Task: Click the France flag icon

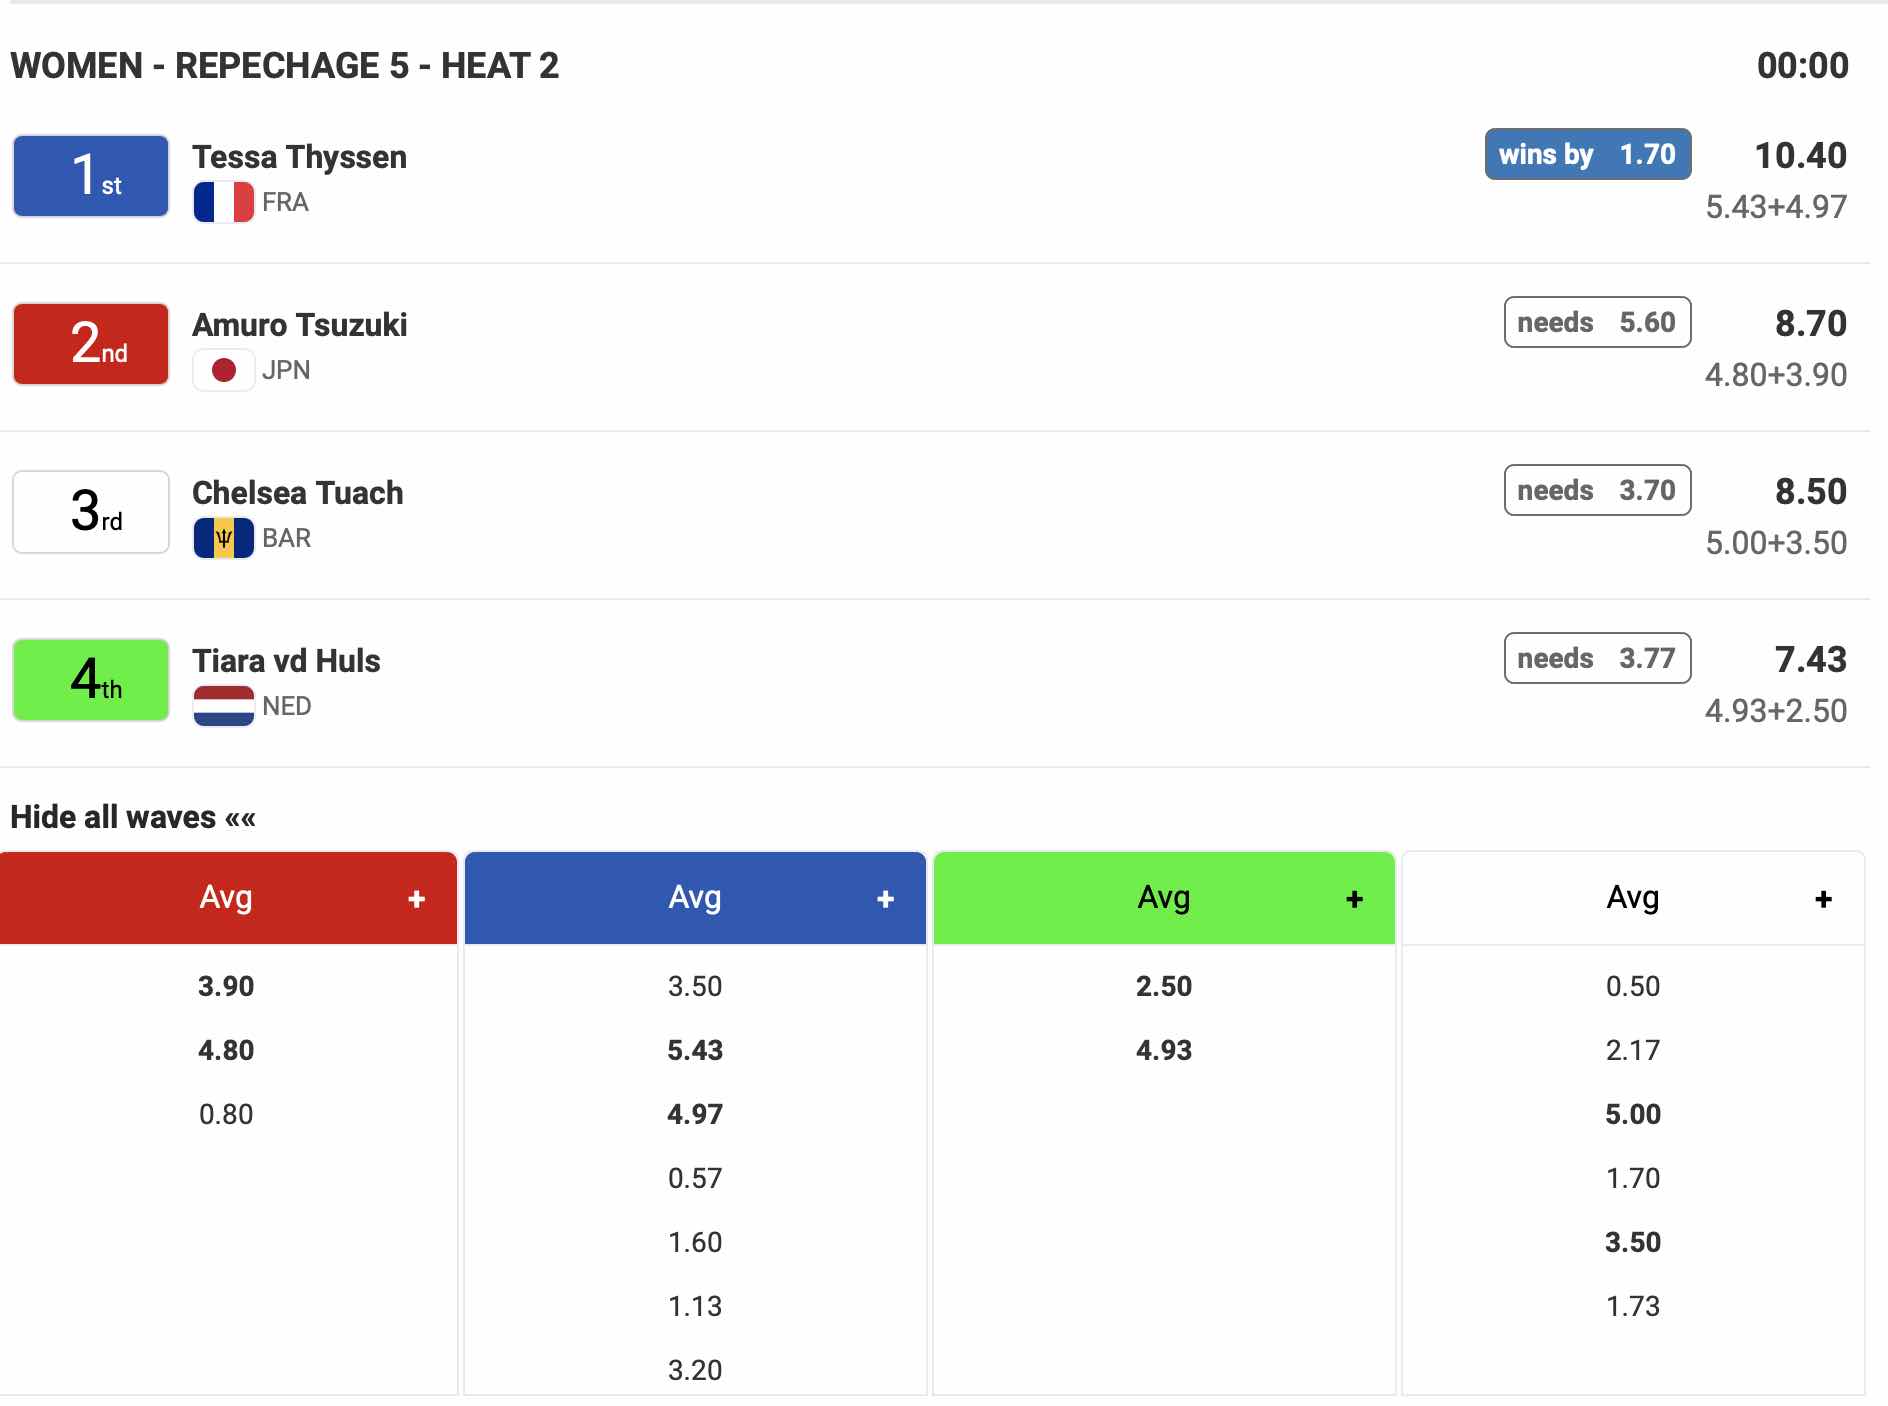Action: [223, 202]
